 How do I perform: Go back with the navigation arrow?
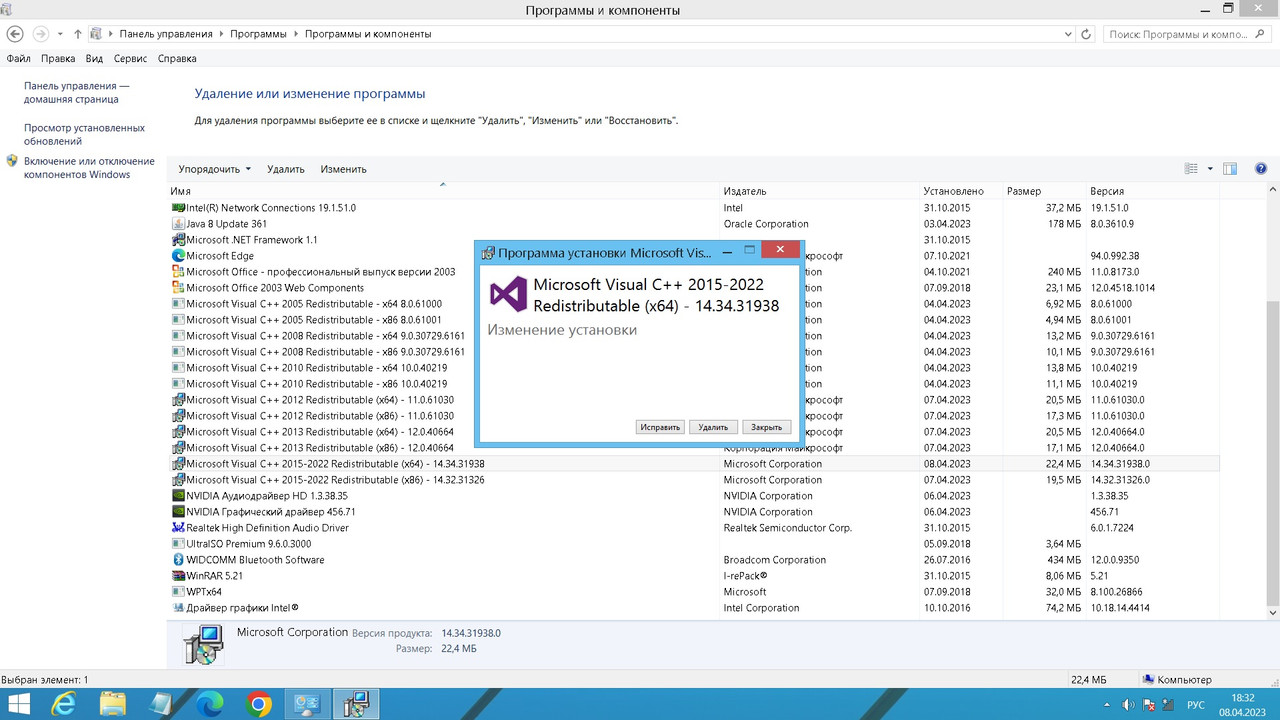(x=15, y=34)
